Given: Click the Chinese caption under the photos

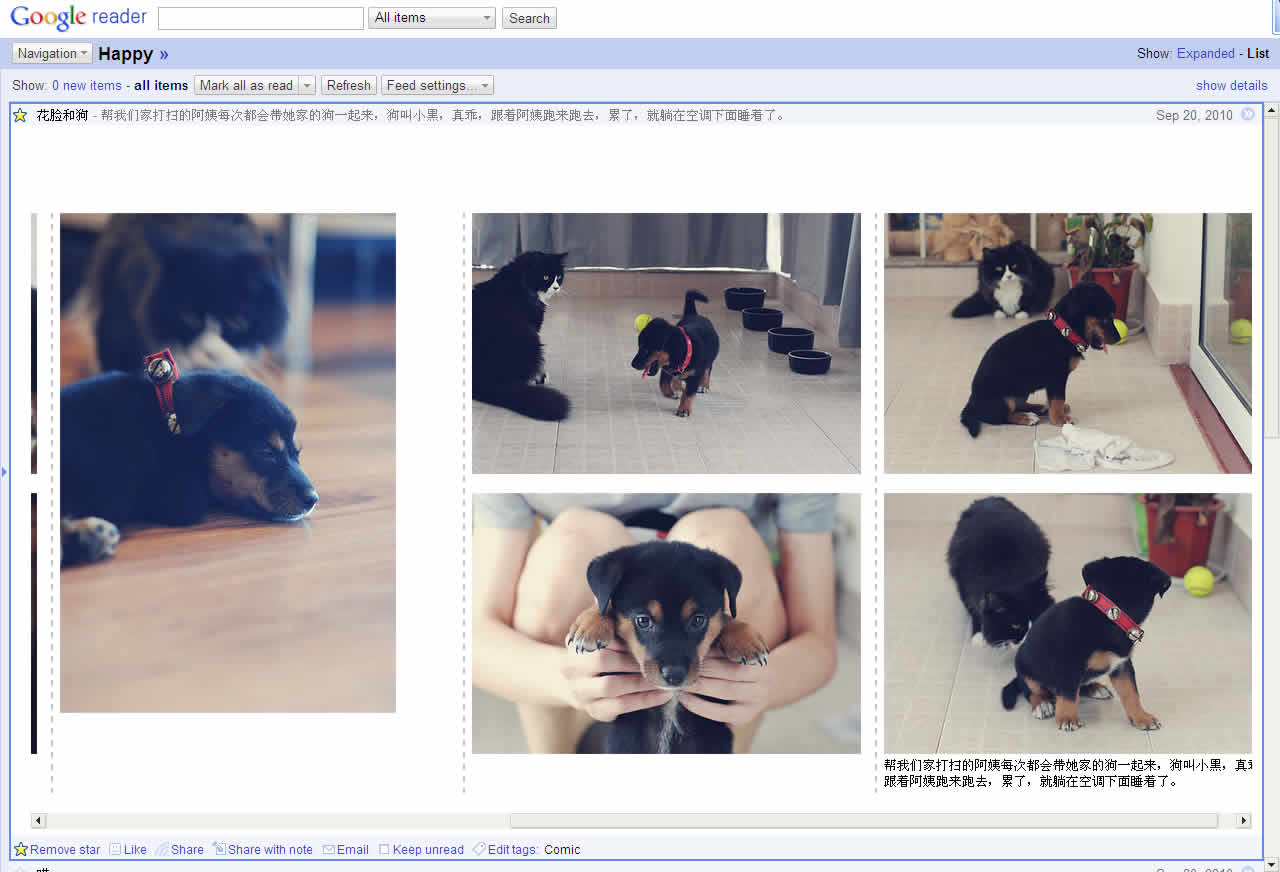Looking at the screenshot, I should [1068, 773].
